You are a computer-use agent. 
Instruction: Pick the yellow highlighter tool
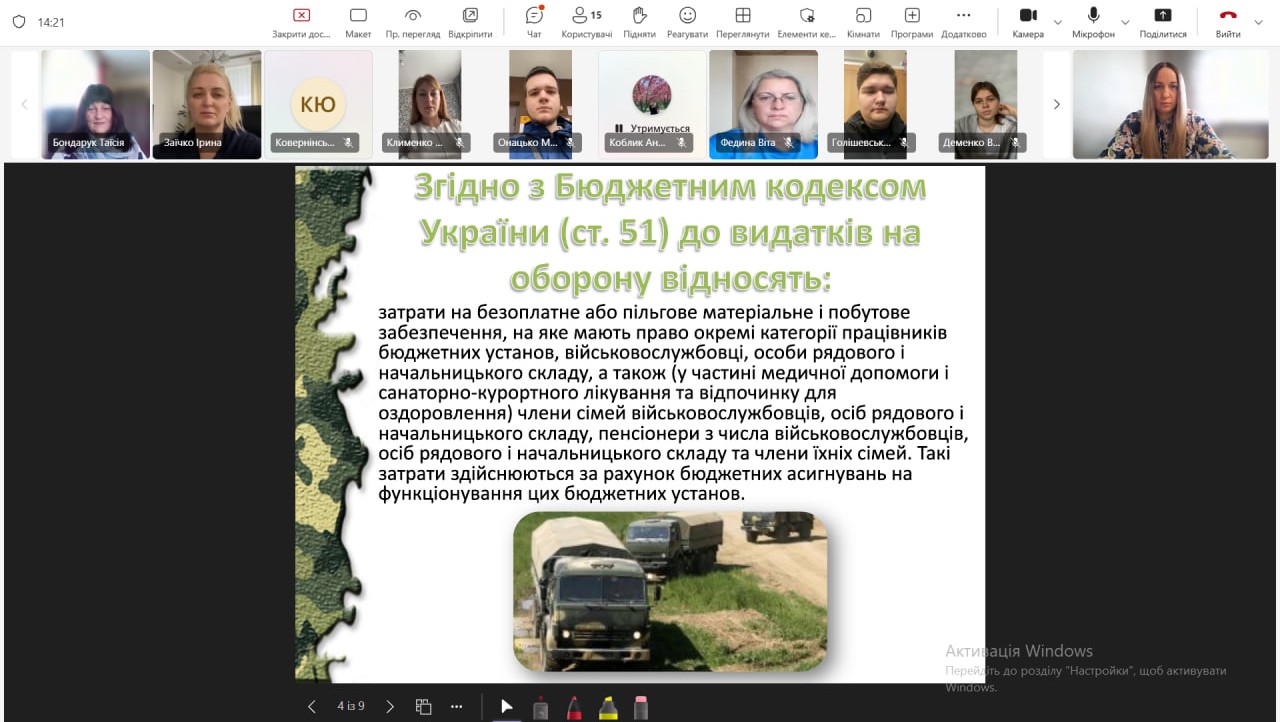[x=608, y=707]
